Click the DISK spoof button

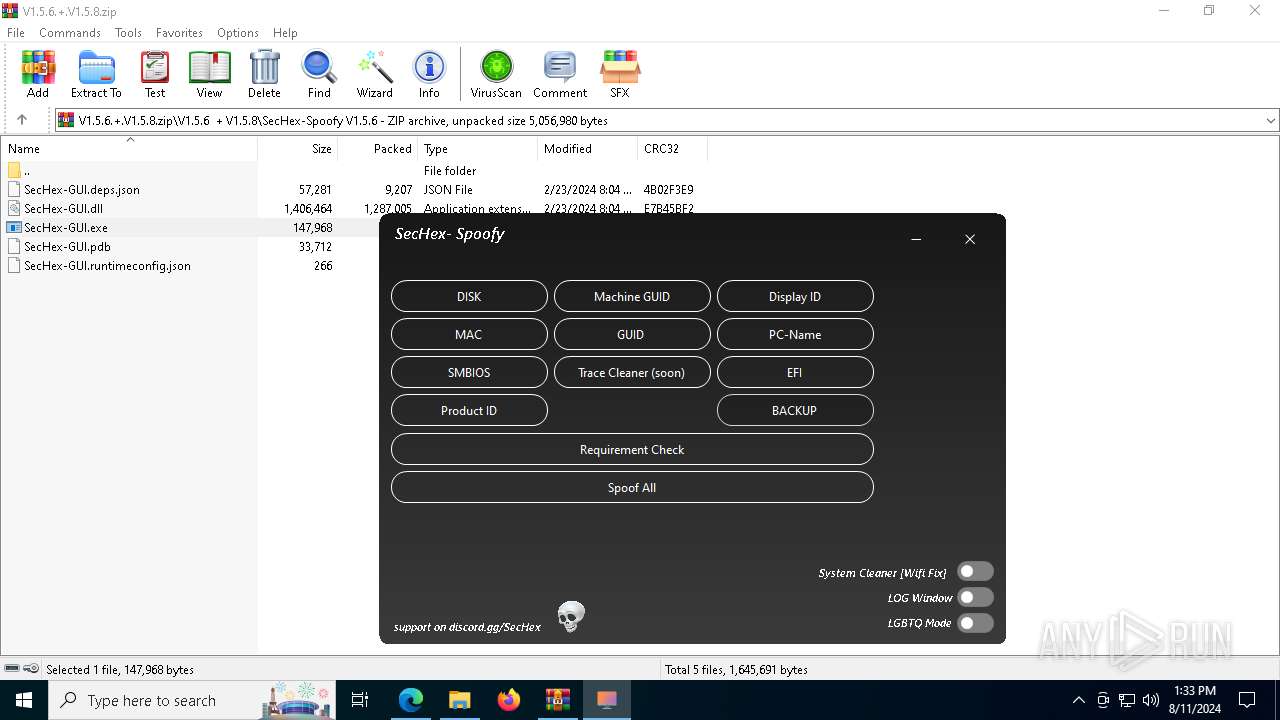(x=469, y=296)
